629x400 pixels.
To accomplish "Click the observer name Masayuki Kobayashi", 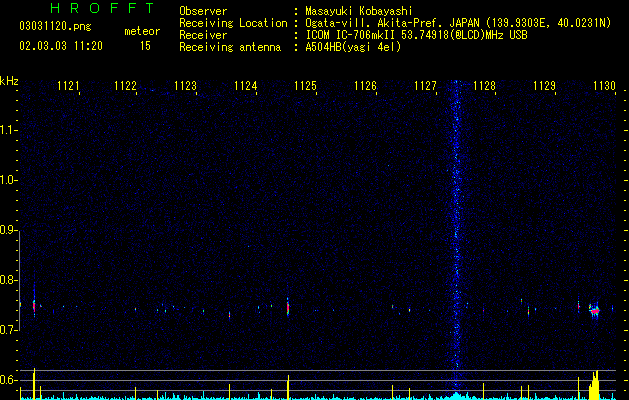I will point(359,11).
